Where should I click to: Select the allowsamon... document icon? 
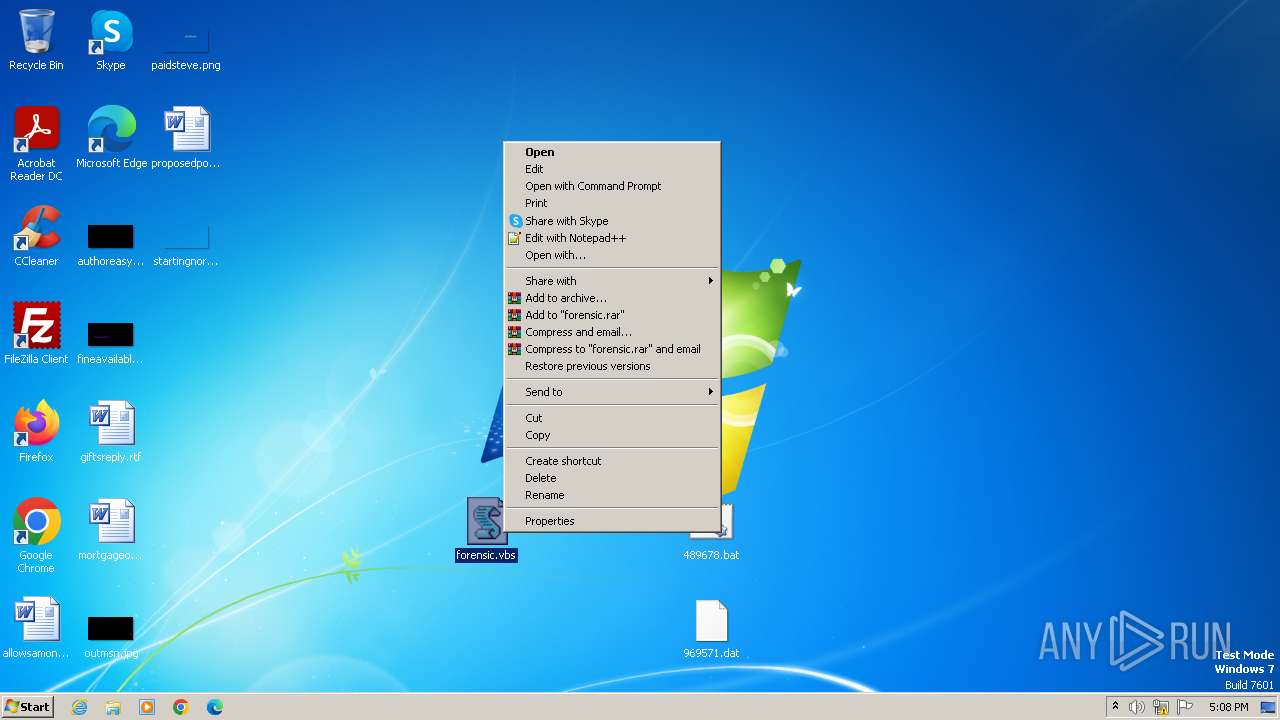tap(36, 627)
